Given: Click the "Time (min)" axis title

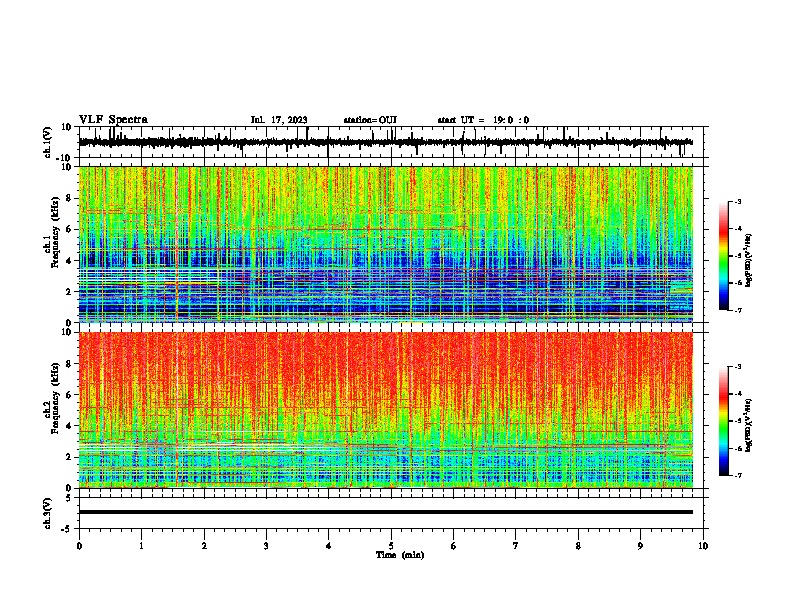Looking at the screenshot, I should [x=400, y=555].
